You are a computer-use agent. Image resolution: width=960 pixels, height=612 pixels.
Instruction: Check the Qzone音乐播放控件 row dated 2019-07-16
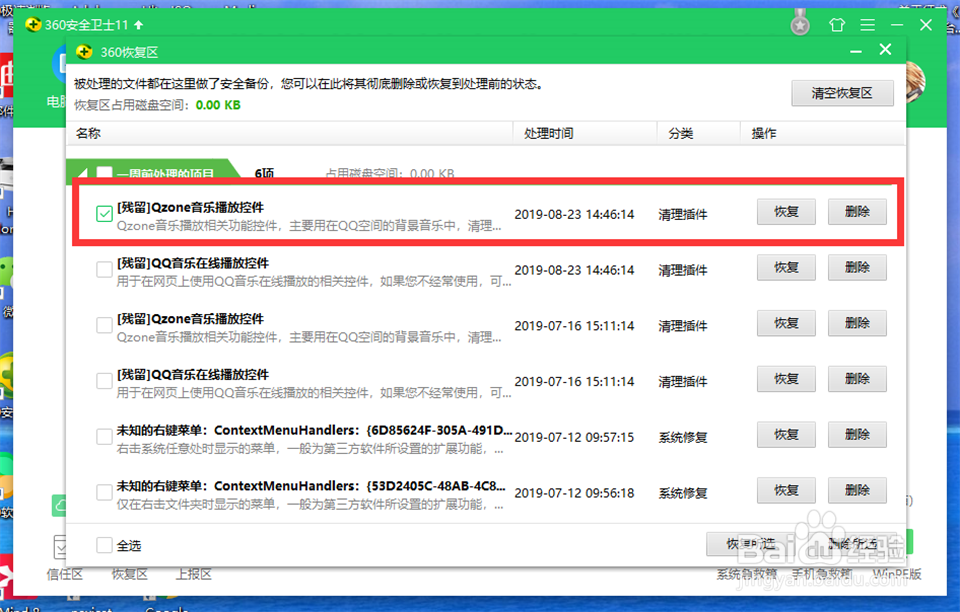click(104, 325)
